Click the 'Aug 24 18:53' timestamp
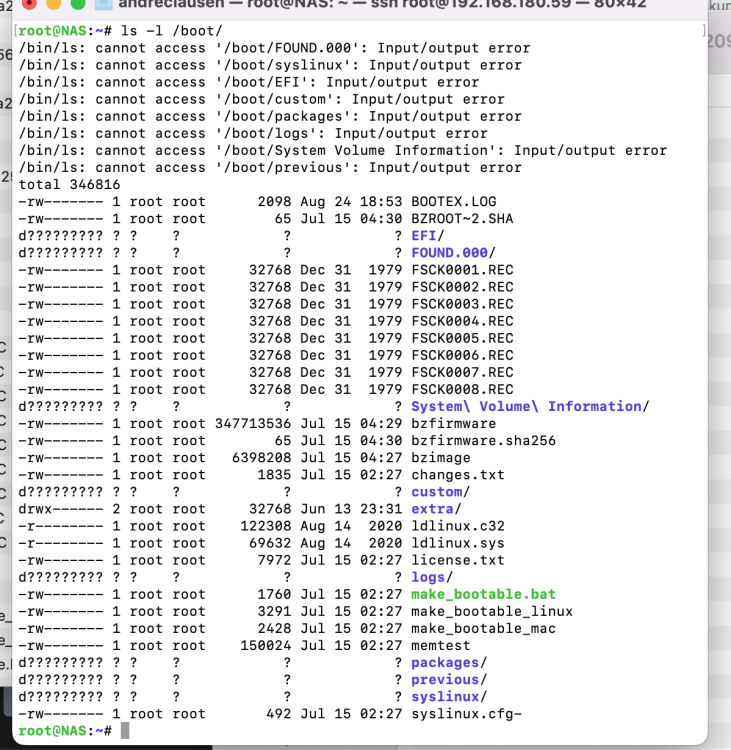 pos(351,202)
